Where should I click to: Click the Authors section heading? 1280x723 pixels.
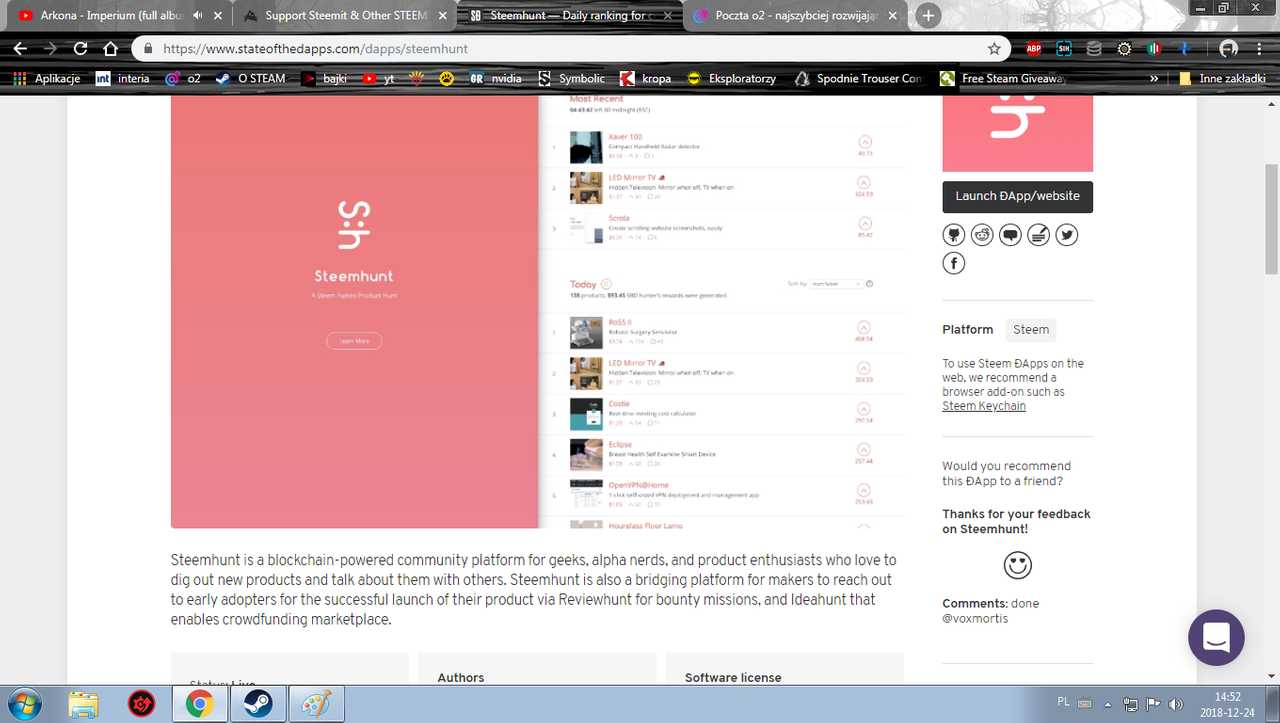pyautogui.click(x=461, y=677)
